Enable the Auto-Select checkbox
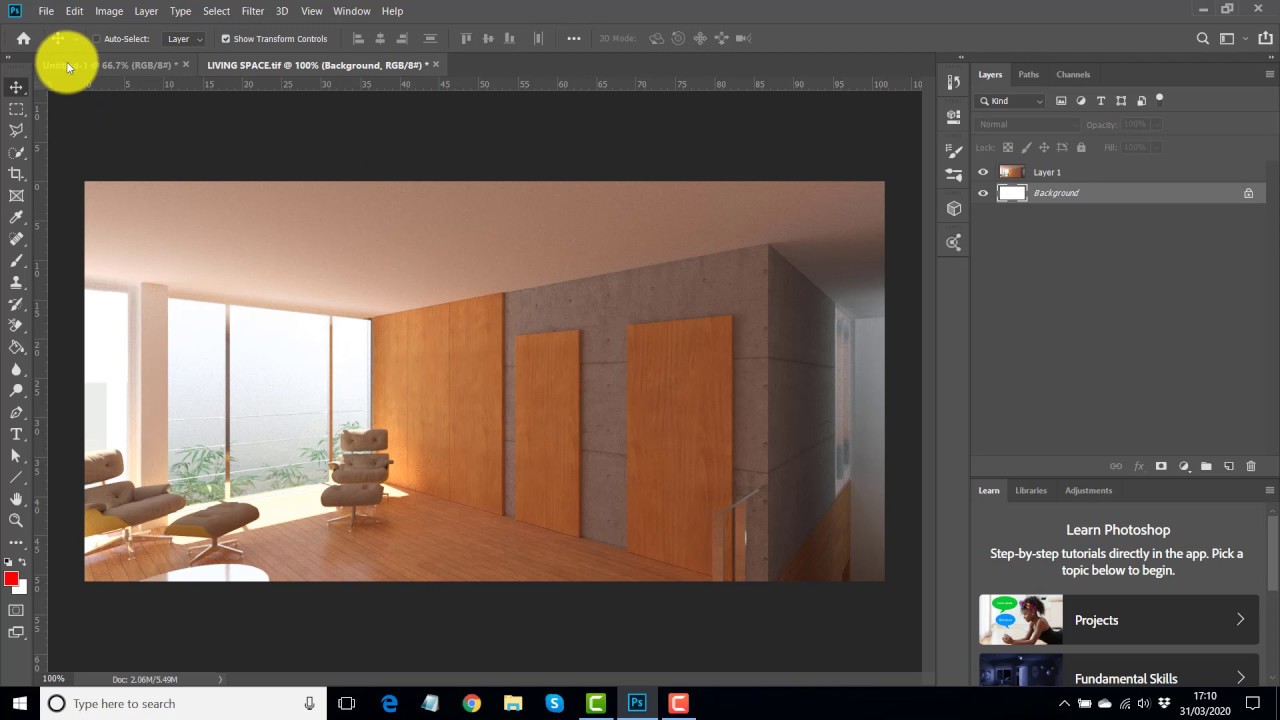Viewport: 1280px width, 720px height. pyautogui.click(x=96, y=39)
